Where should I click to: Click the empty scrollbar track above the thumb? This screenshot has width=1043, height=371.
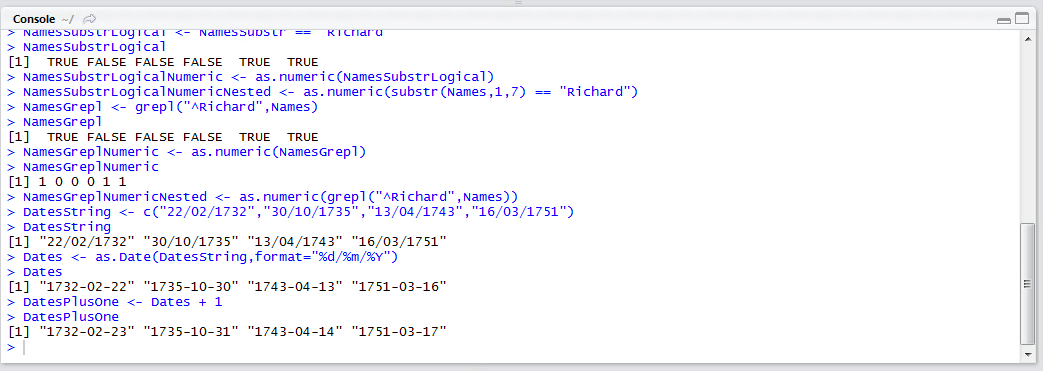point(1028,134)
